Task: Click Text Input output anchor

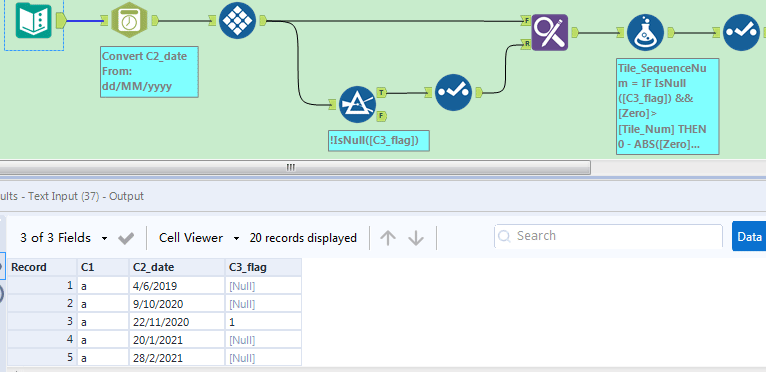Action: click(61, 20)
